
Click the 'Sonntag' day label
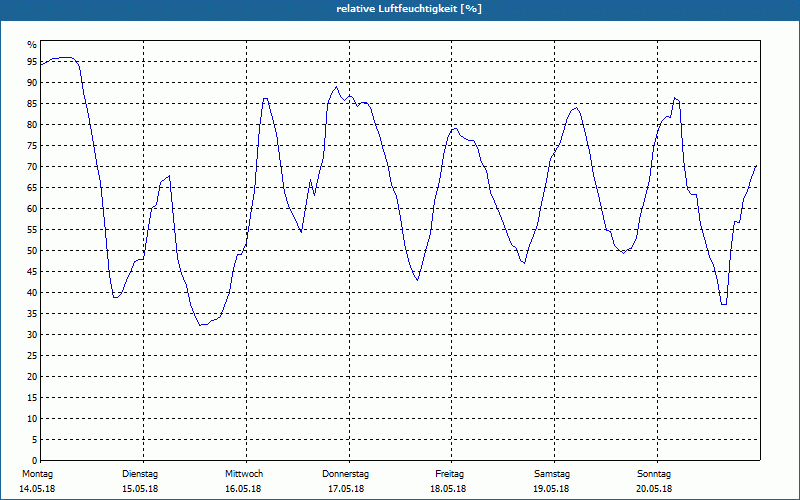point(654,474)
